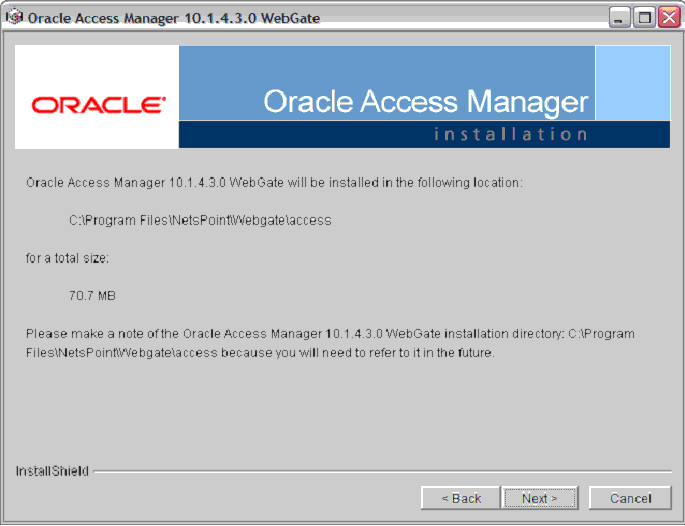Click the 'Please make a note' paragraph
Screen dimensions: 685x526
pyautogui.click(x=330, y=343)
